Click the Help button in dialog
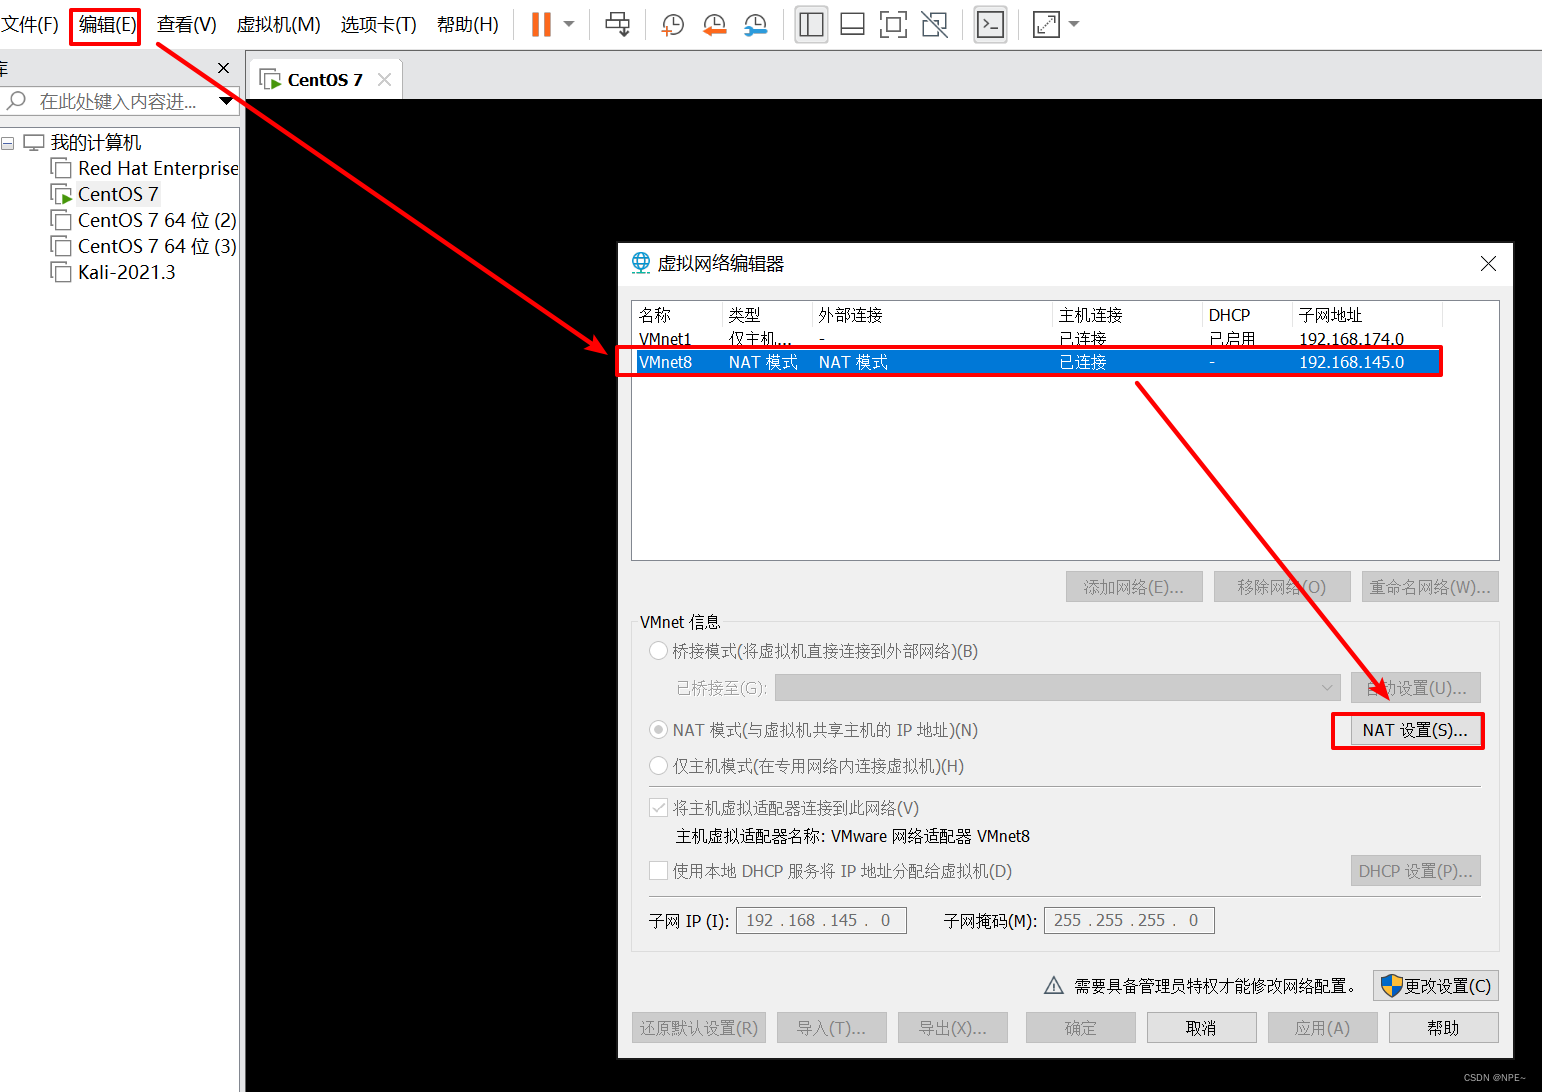The width and height of the screenshot is (1542, 1092). coord(1444,1028)
